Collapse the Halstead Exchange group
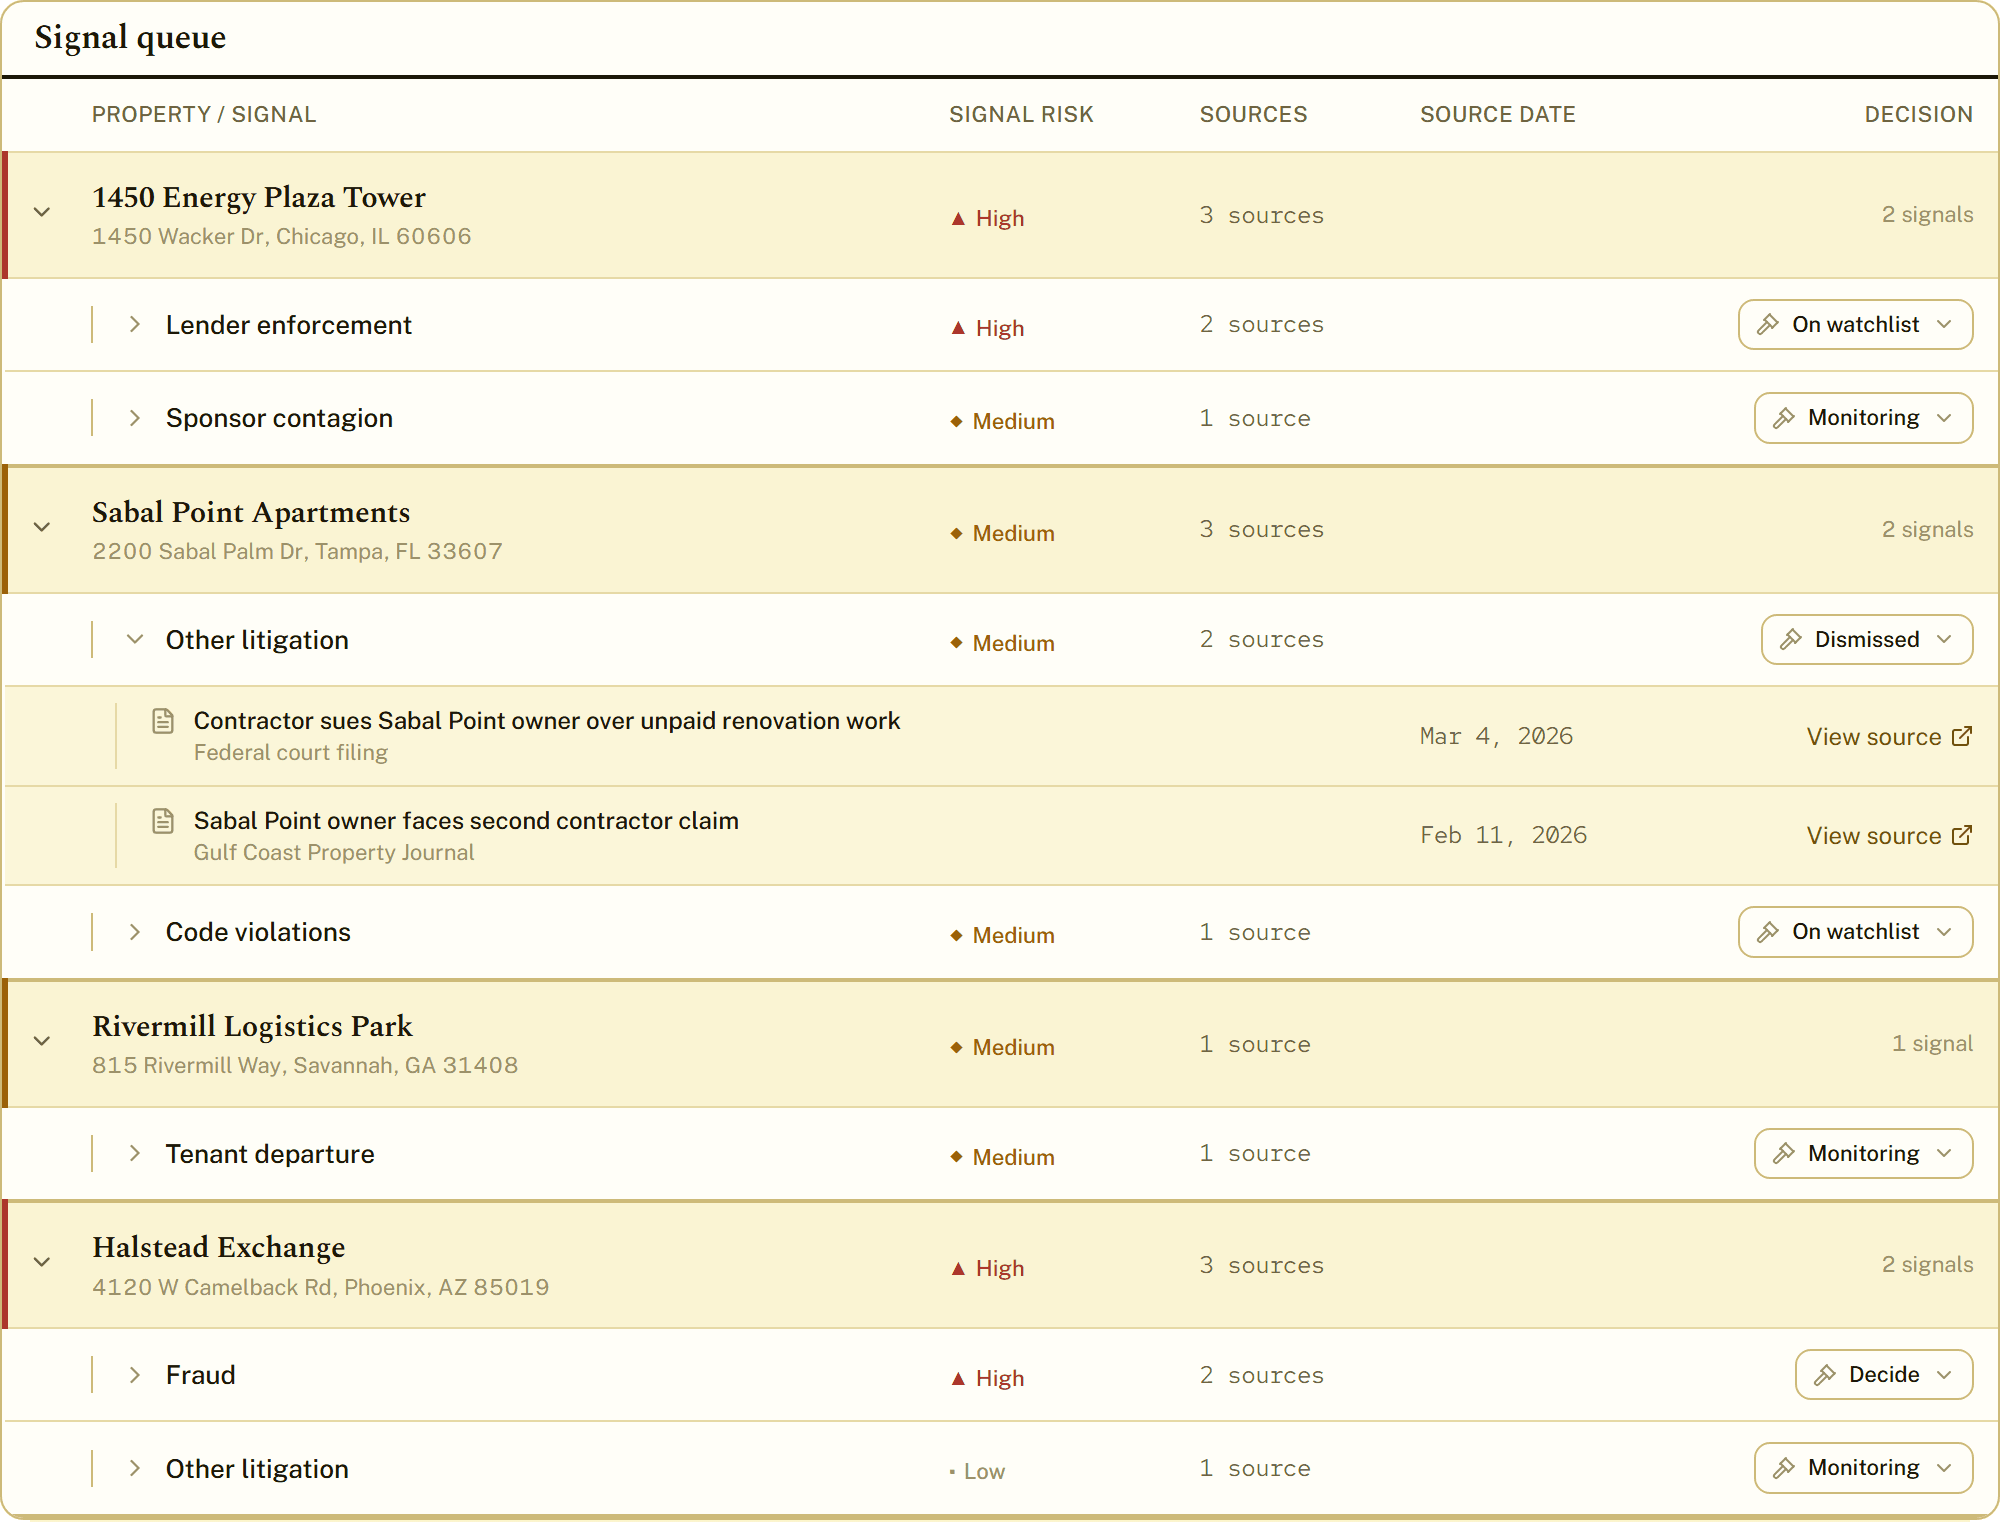2000x1522 pixels. [x=42, y=1262]
